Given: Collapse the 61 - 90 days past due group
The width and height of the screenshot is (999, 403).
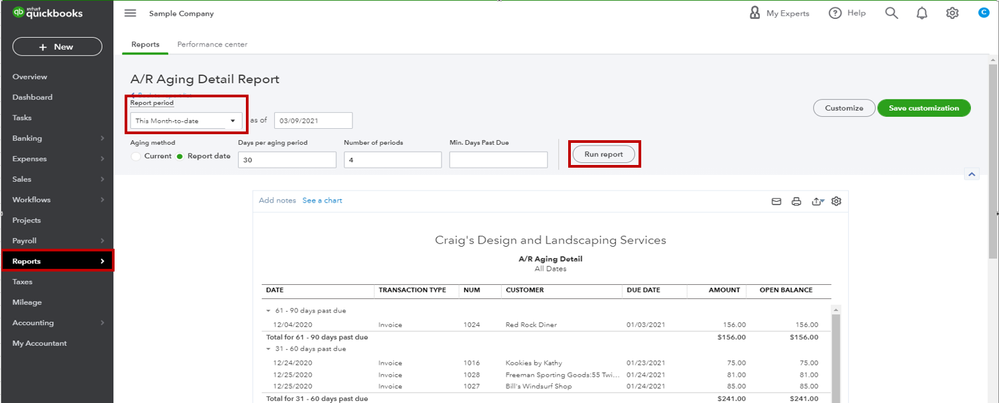Looking at the screenshot, I should pyautogui.click(x=269, y=311).
